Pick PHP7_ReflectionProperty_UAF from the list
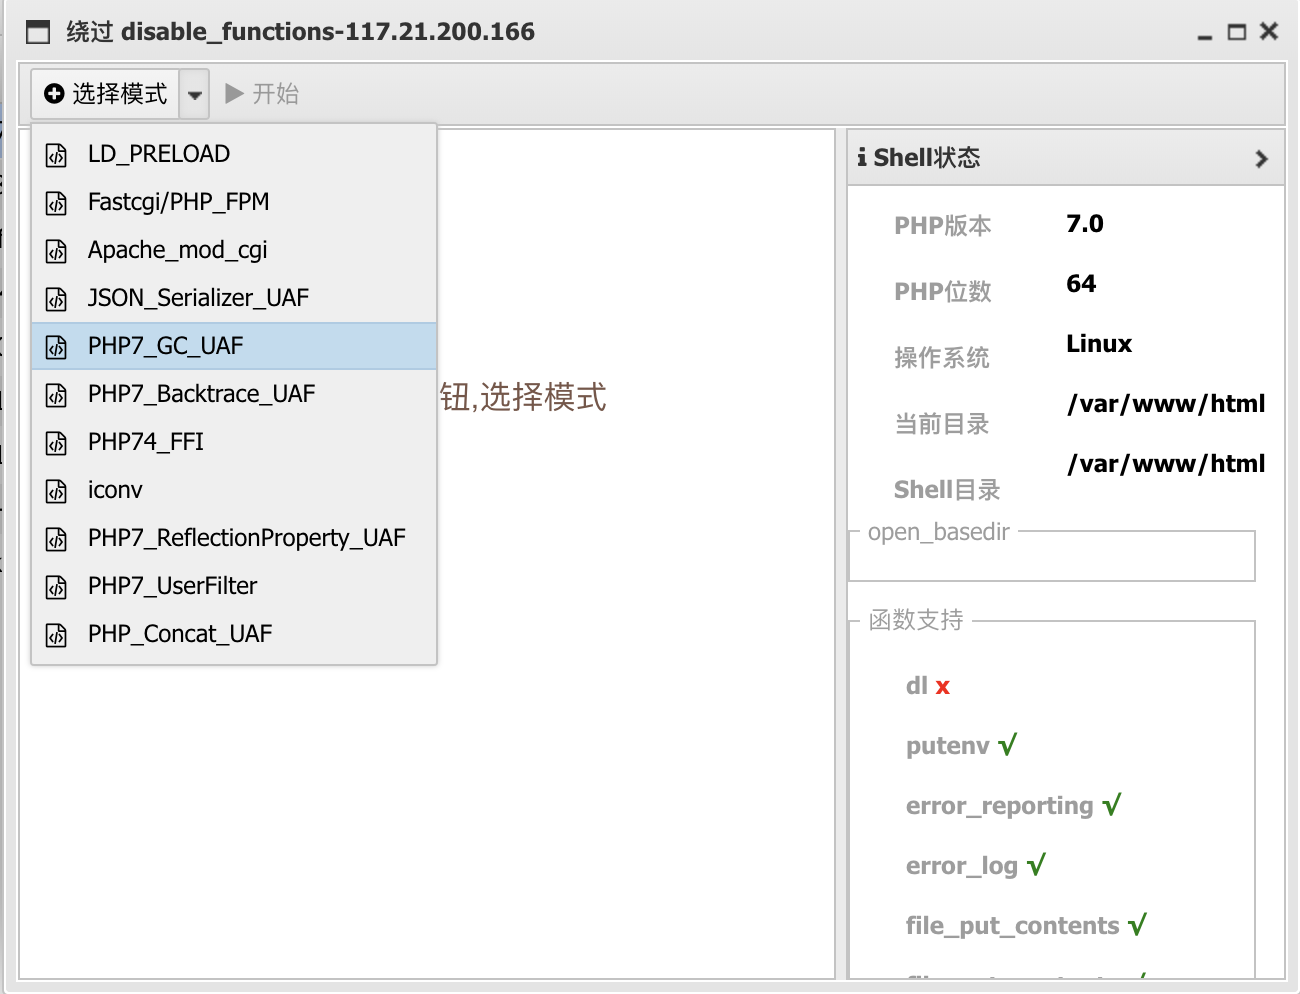The width and height of the screenshot is (1300, 994). 246,538
